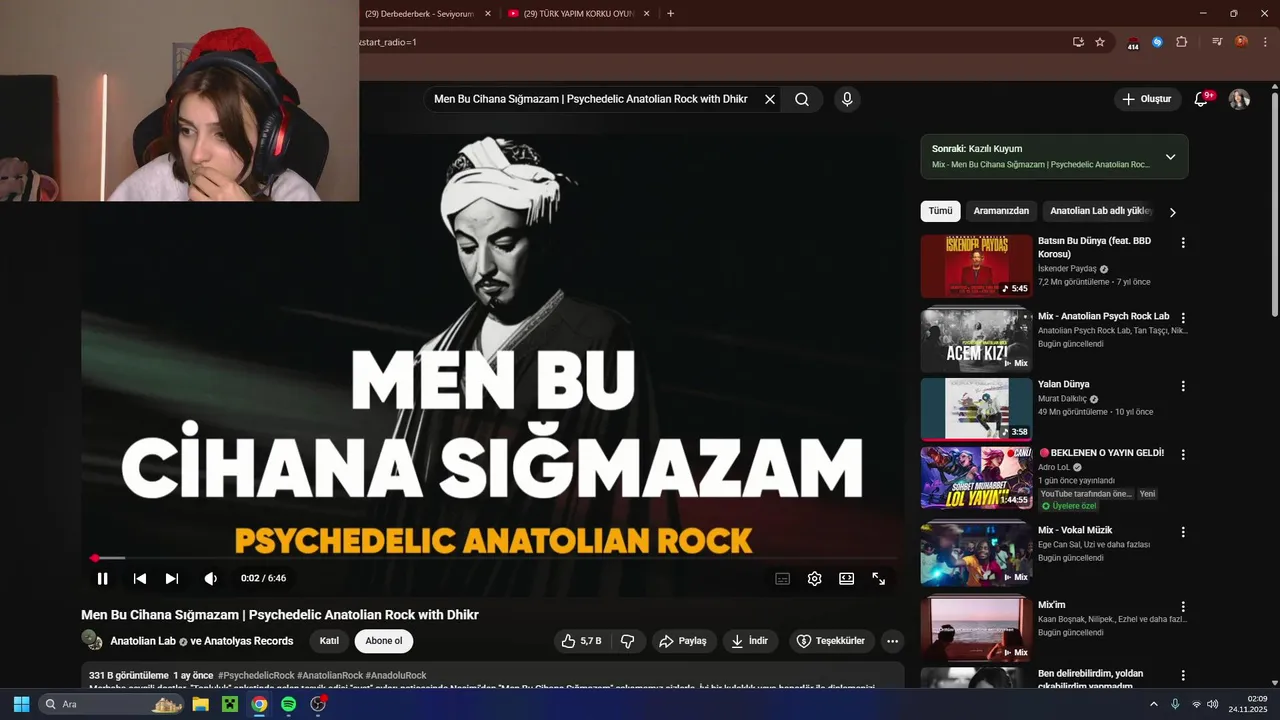The width and height of the screenshot is (1280, 720).
Task: Click the search magnifier button
Action: [802, 99]
